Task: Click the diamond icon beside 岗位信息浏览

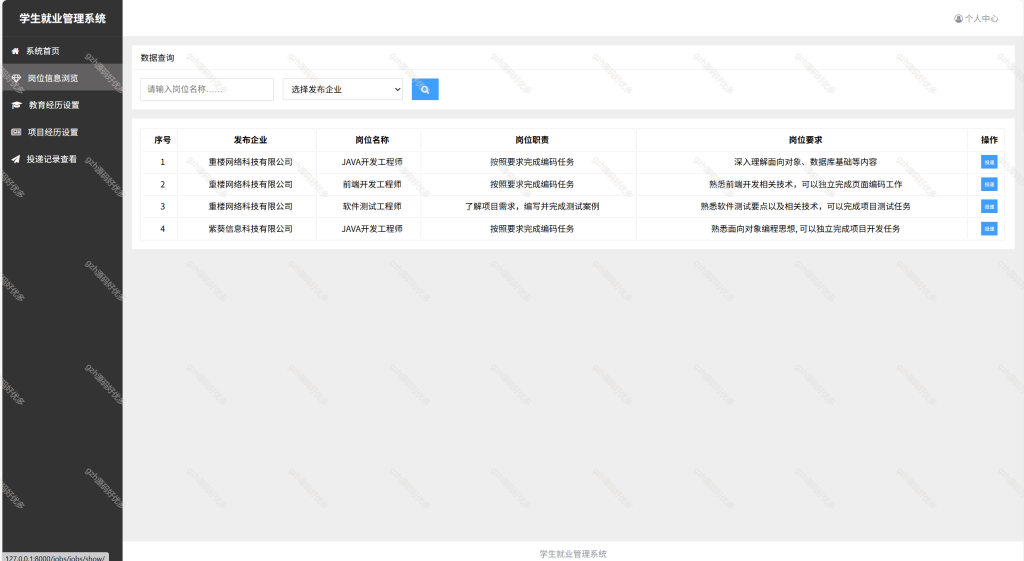Action: point(16,78)
